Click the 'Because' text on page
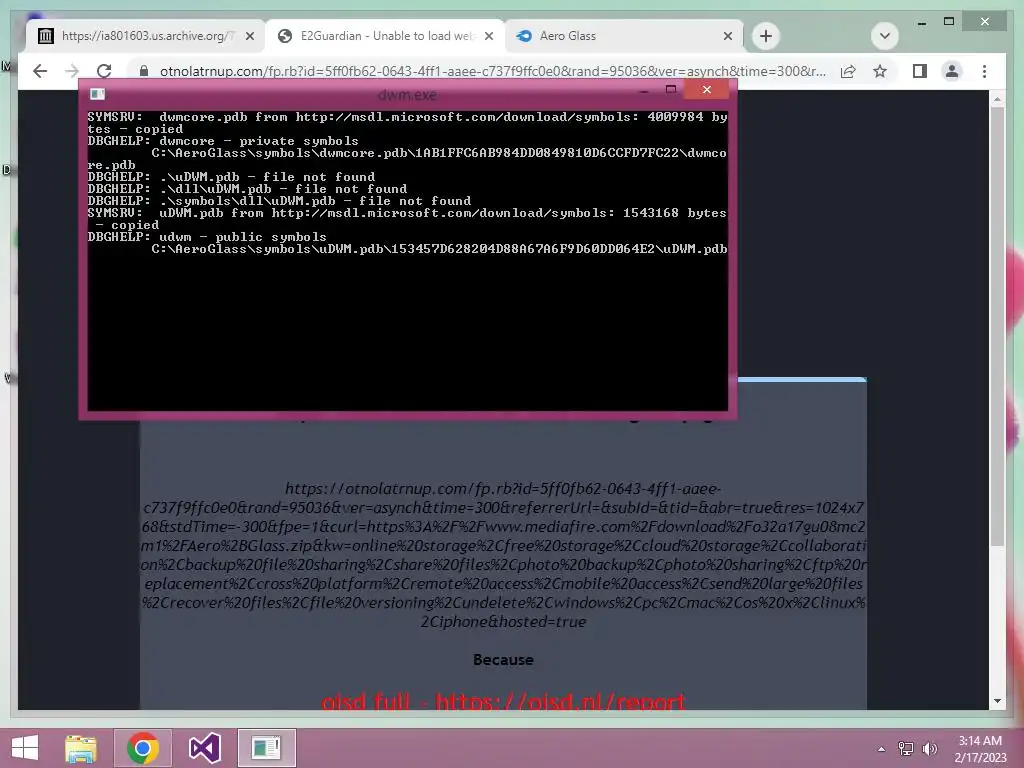Screen dimensions: 1024x768 [503, 660]
